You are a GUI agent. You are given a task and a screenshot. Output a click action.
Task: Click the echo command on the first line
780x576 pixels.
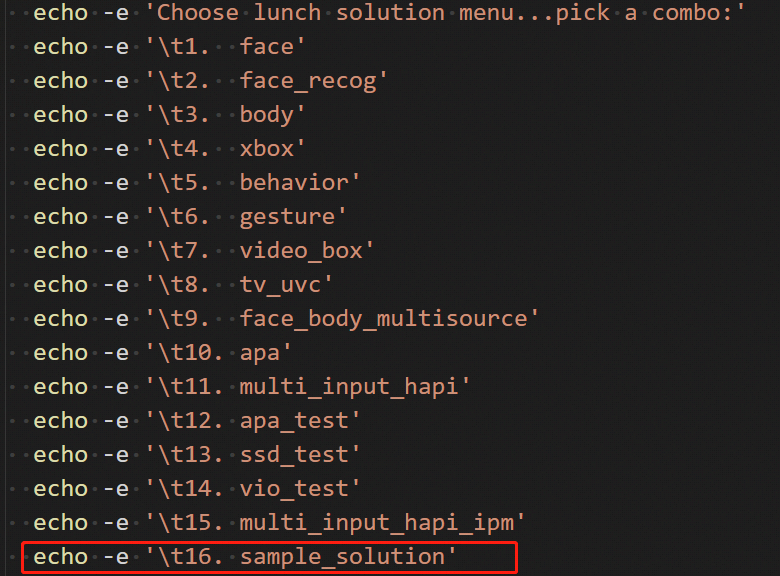(60, 13)
